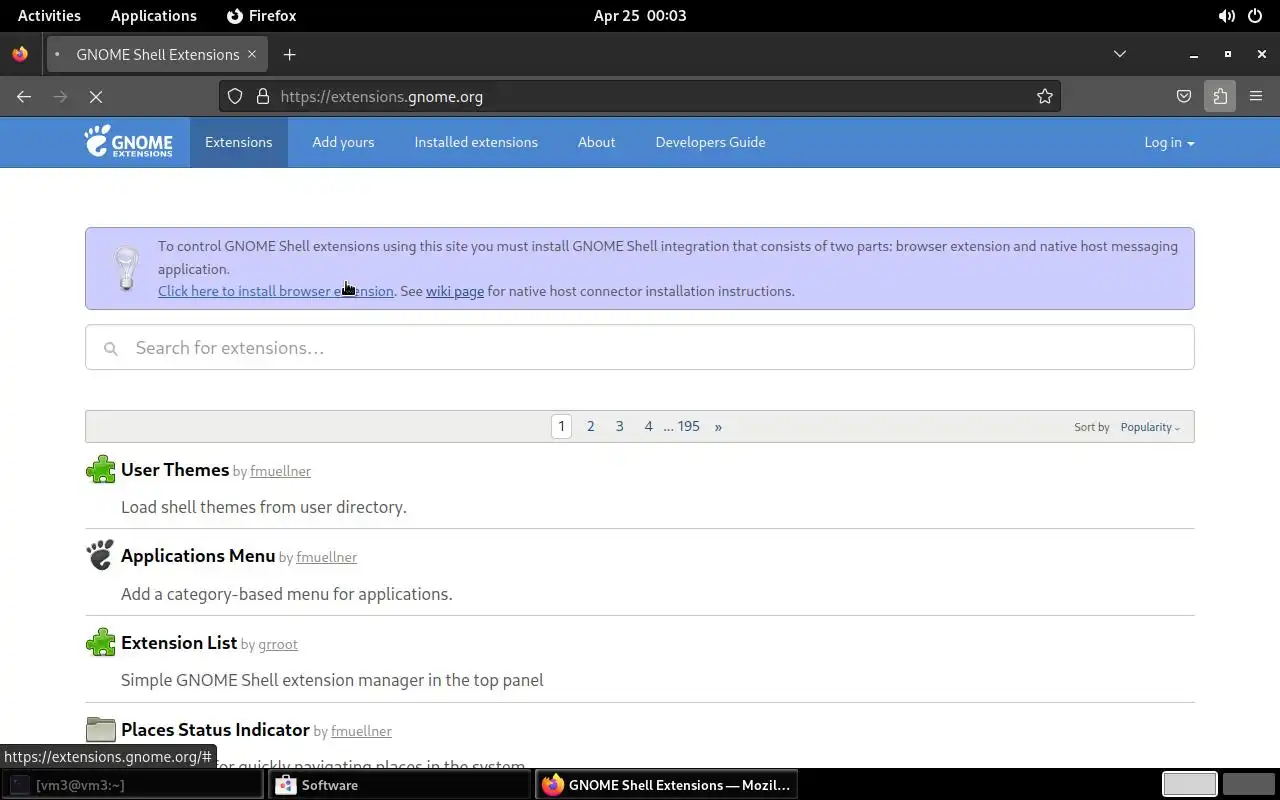Go to results page 3
This screenshot has height=800, width=1280.
click(619, 426)
